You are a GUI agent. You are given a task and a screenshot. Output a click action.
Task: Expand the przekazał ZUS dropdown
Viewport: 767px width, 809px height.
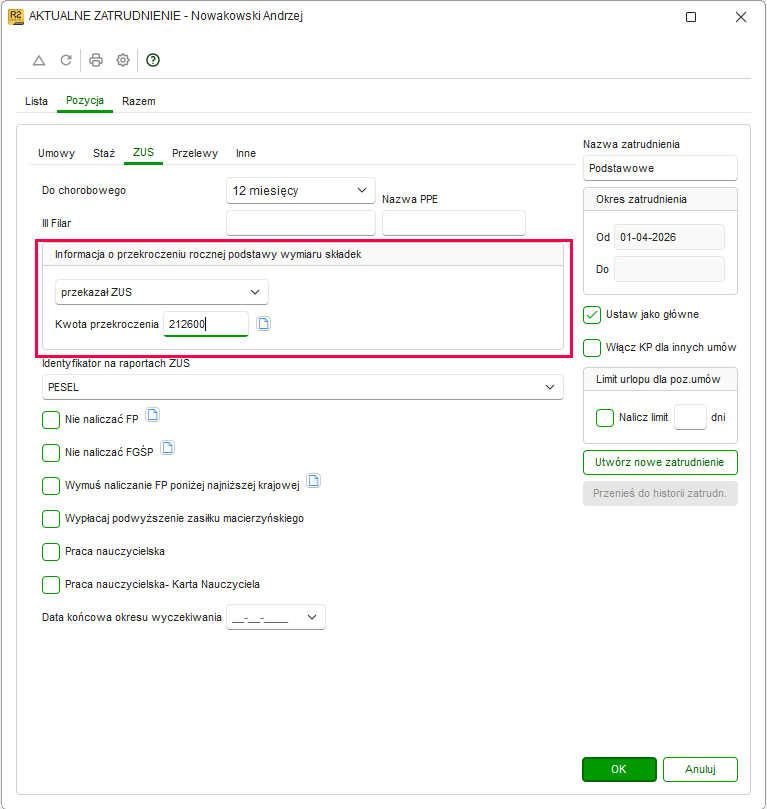click(161, 292)
